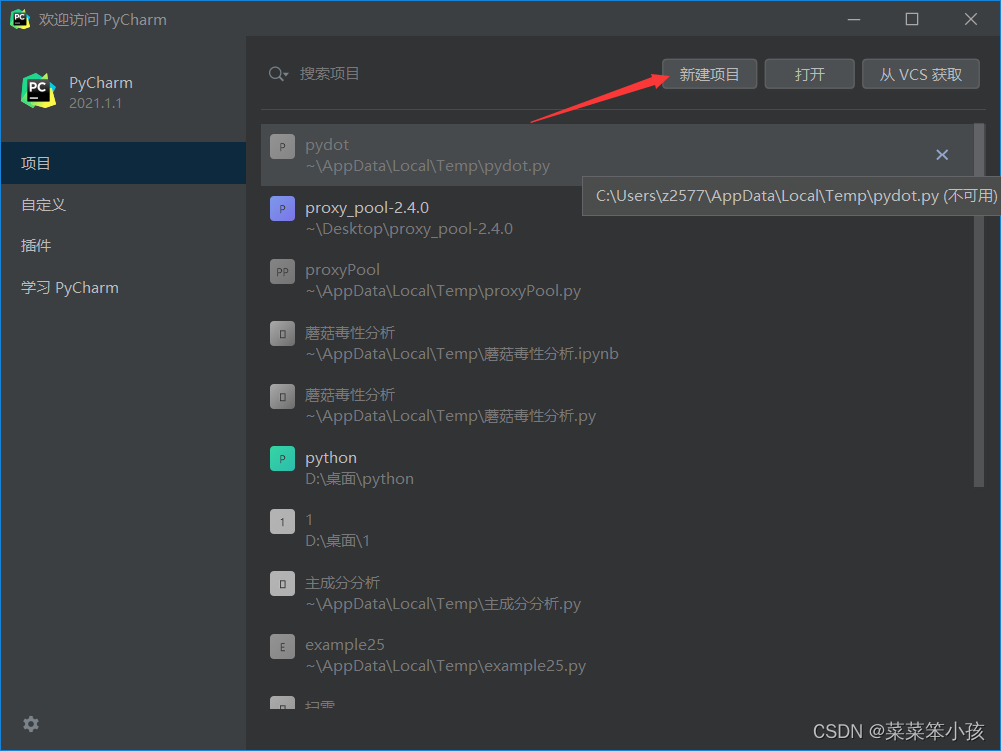This screenshot has width=1001, height=751.
Task: Click the project list vertical scrollbar
Action: click(979, 305)
